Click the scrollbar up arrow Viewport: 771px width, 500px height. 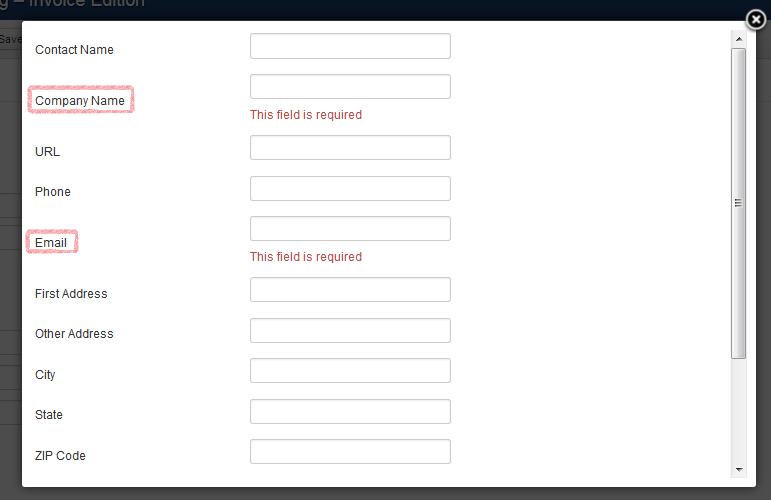[x=739, y=39]
